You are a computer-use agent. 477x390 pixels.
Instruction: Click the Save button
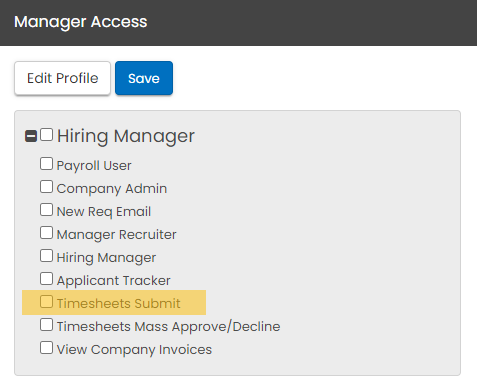coord(144,78)
